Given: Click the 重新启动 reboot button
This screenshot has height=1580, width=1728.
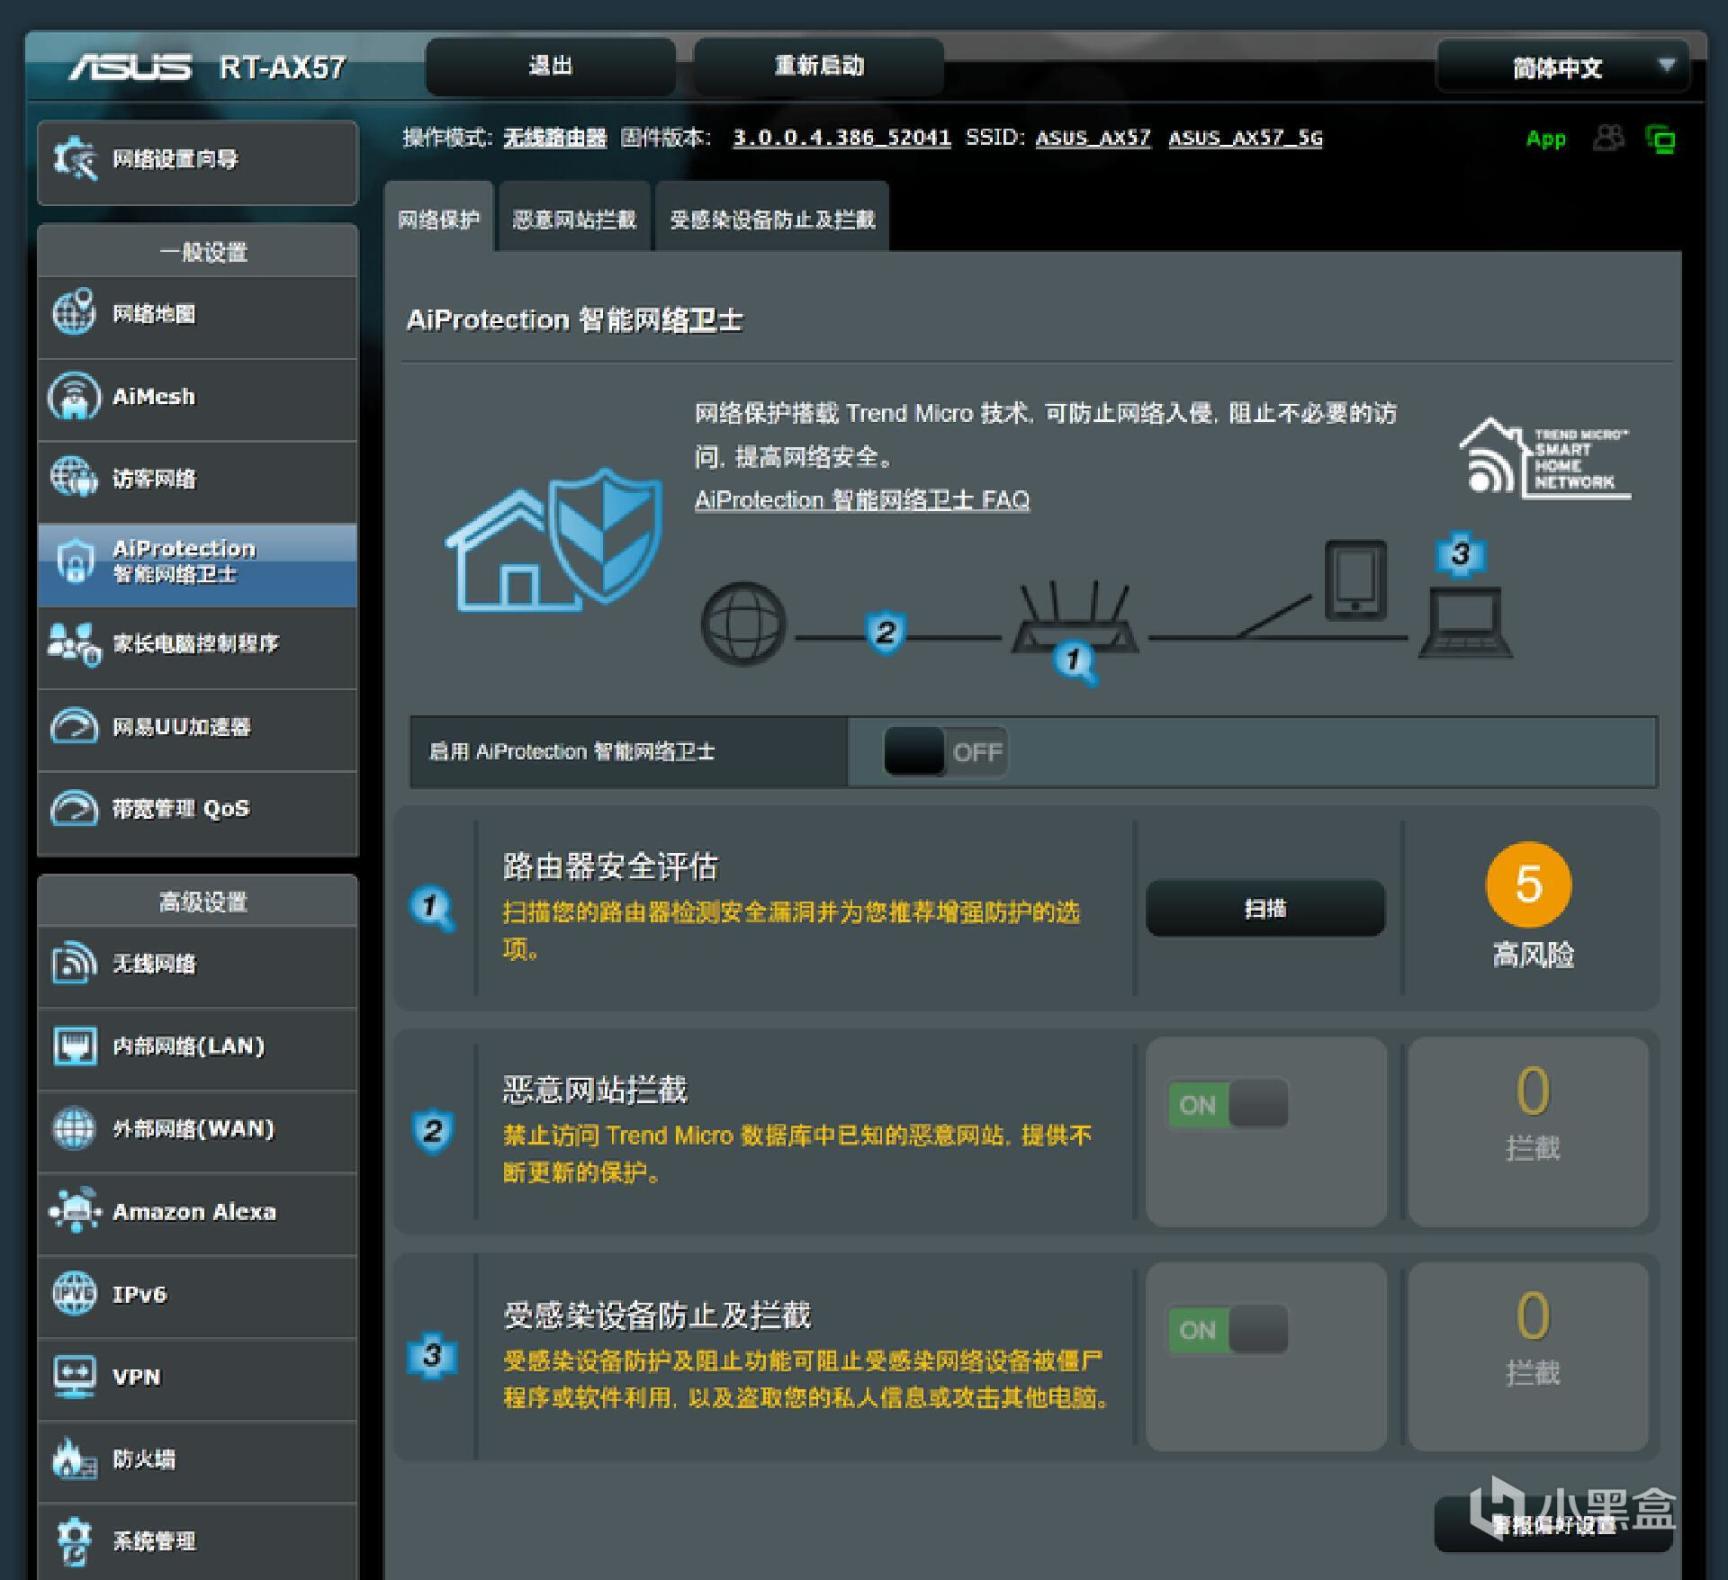Looking at the screenshot, I should [819, 66].
